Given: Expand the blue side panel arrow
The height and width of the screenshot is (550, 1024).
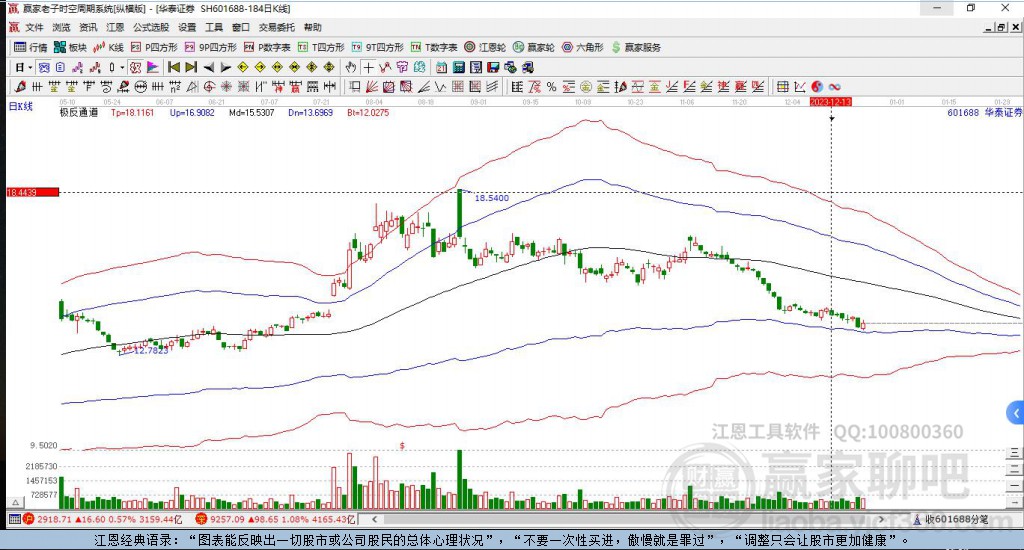Looking at the screenshot, I should 1016,413.
